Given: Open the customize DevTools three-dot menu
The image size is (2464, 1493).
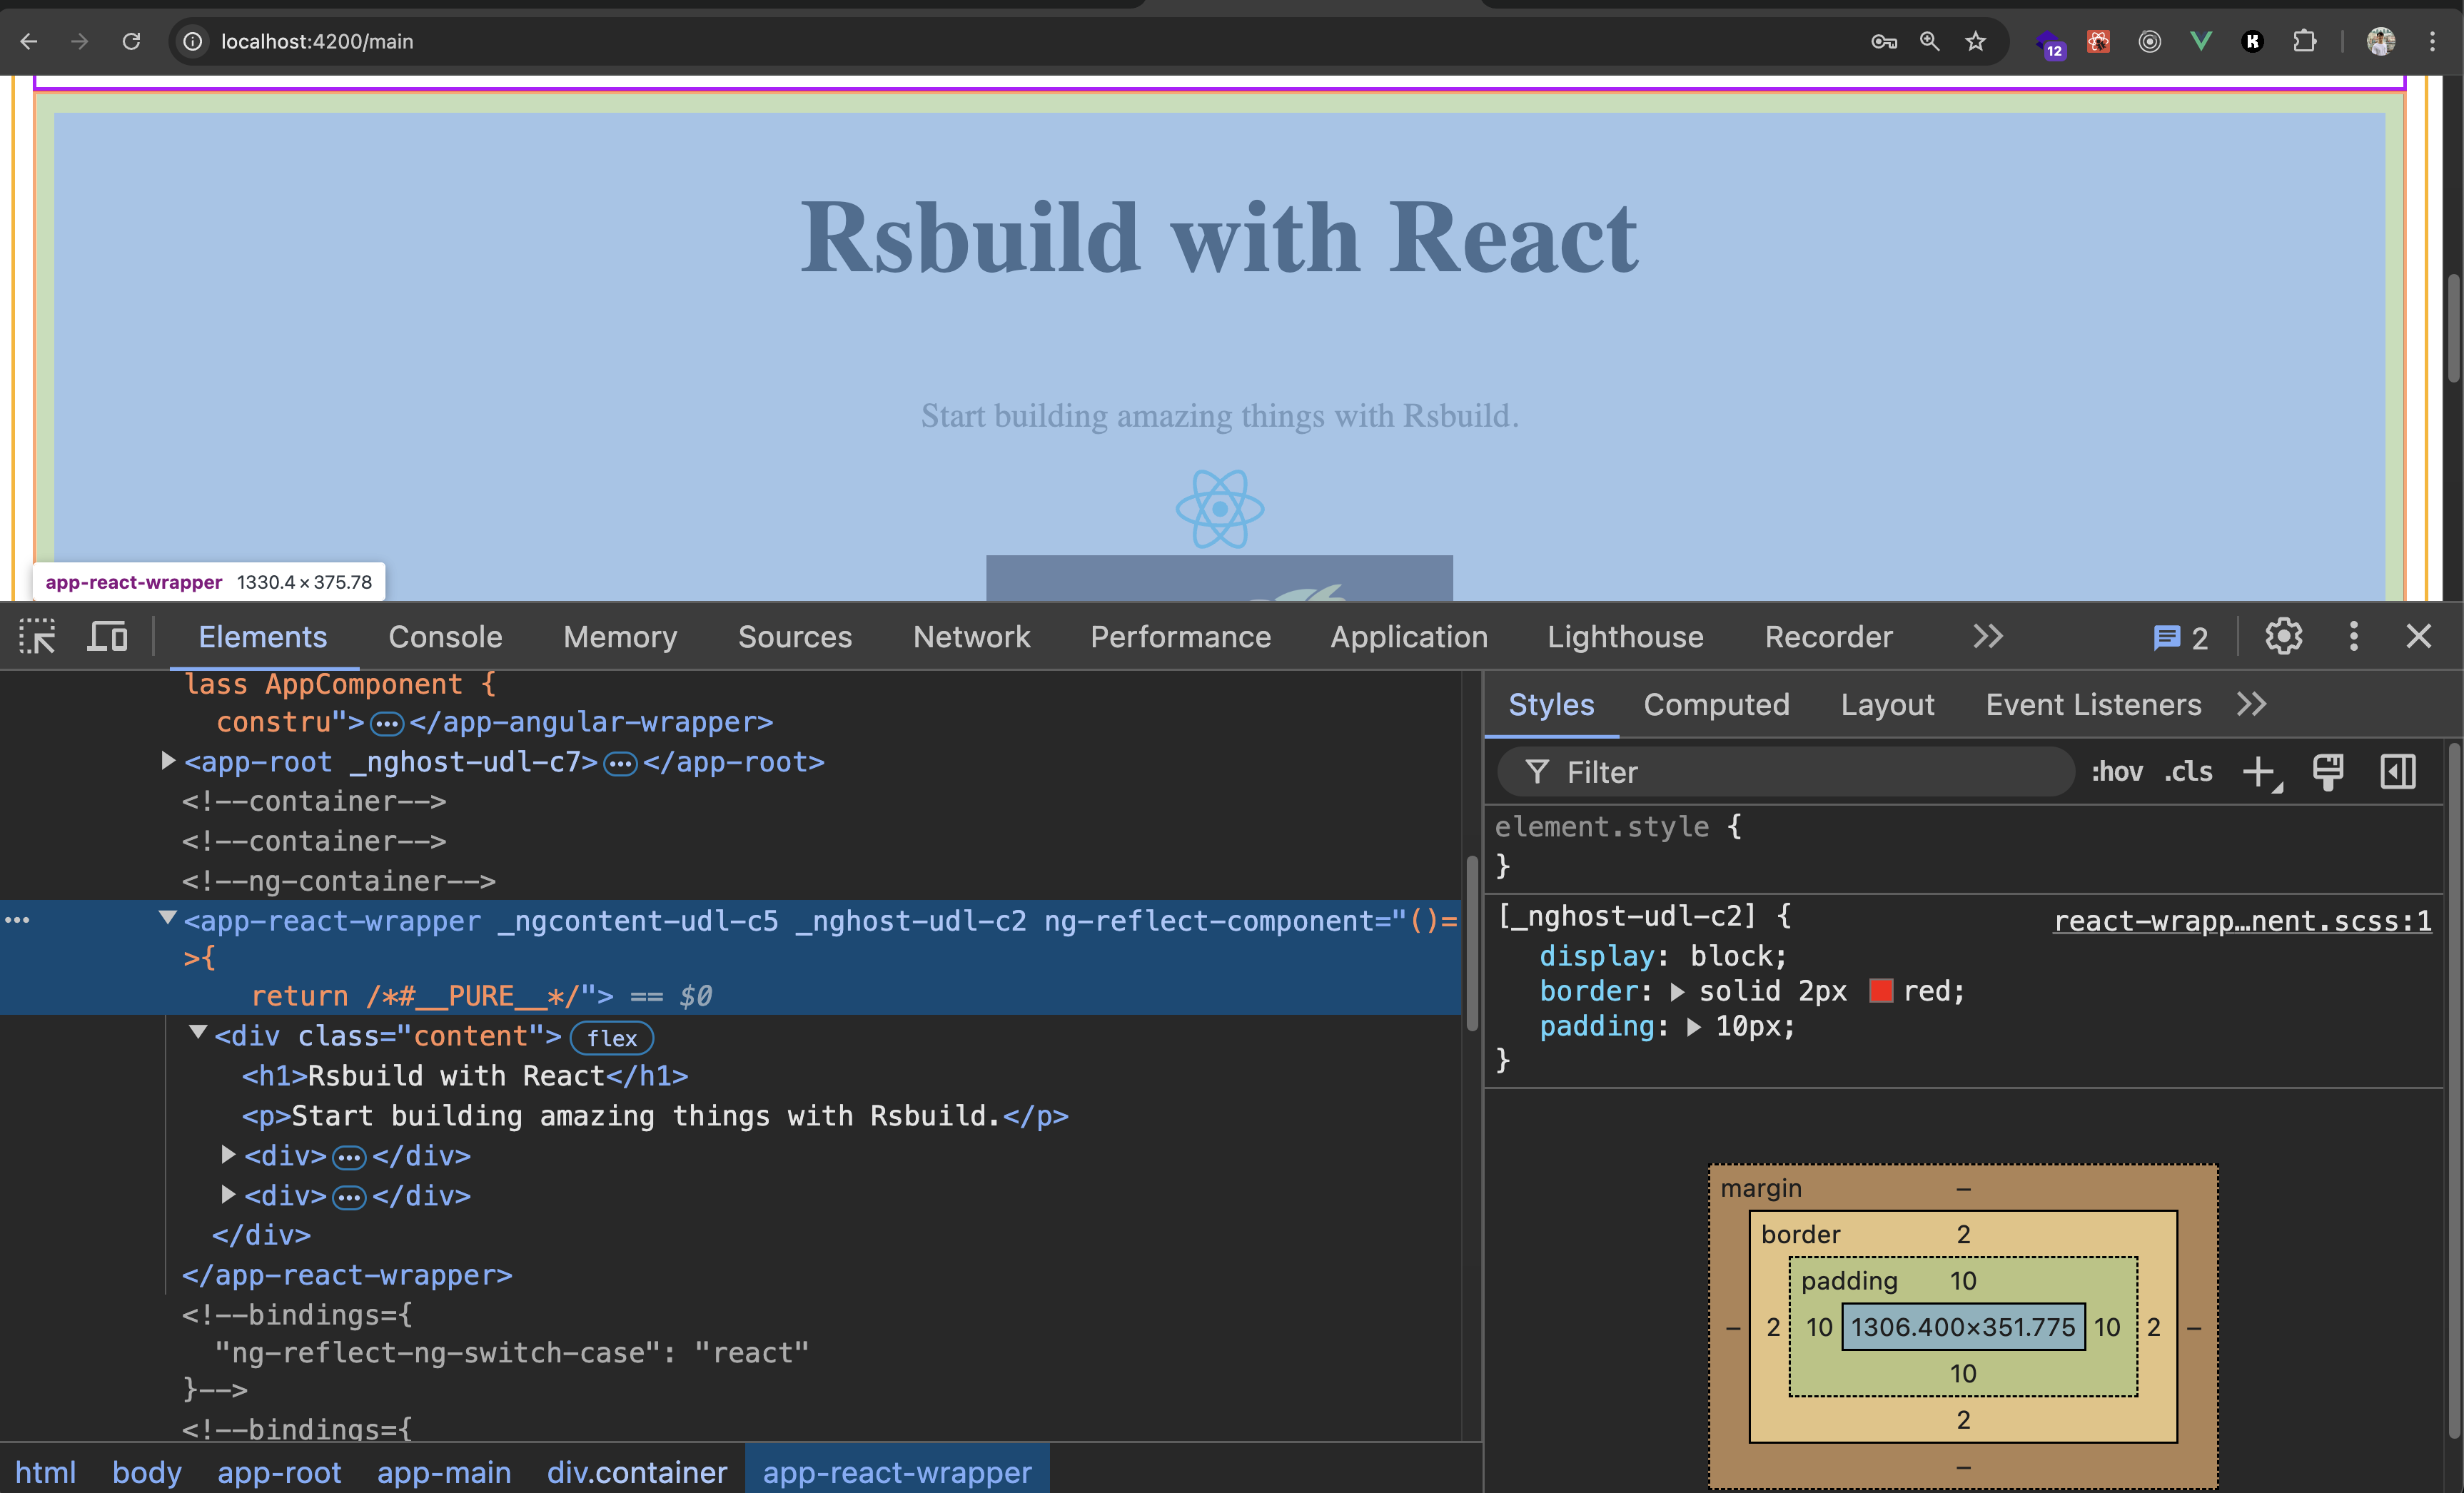Looking at the screenshot, I should coord(2353,636).
